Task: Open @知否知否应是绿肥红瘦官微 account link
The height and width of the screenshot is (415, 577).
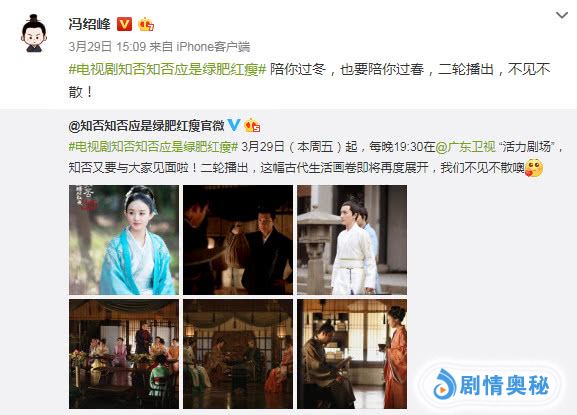Action: click(146, 126)
